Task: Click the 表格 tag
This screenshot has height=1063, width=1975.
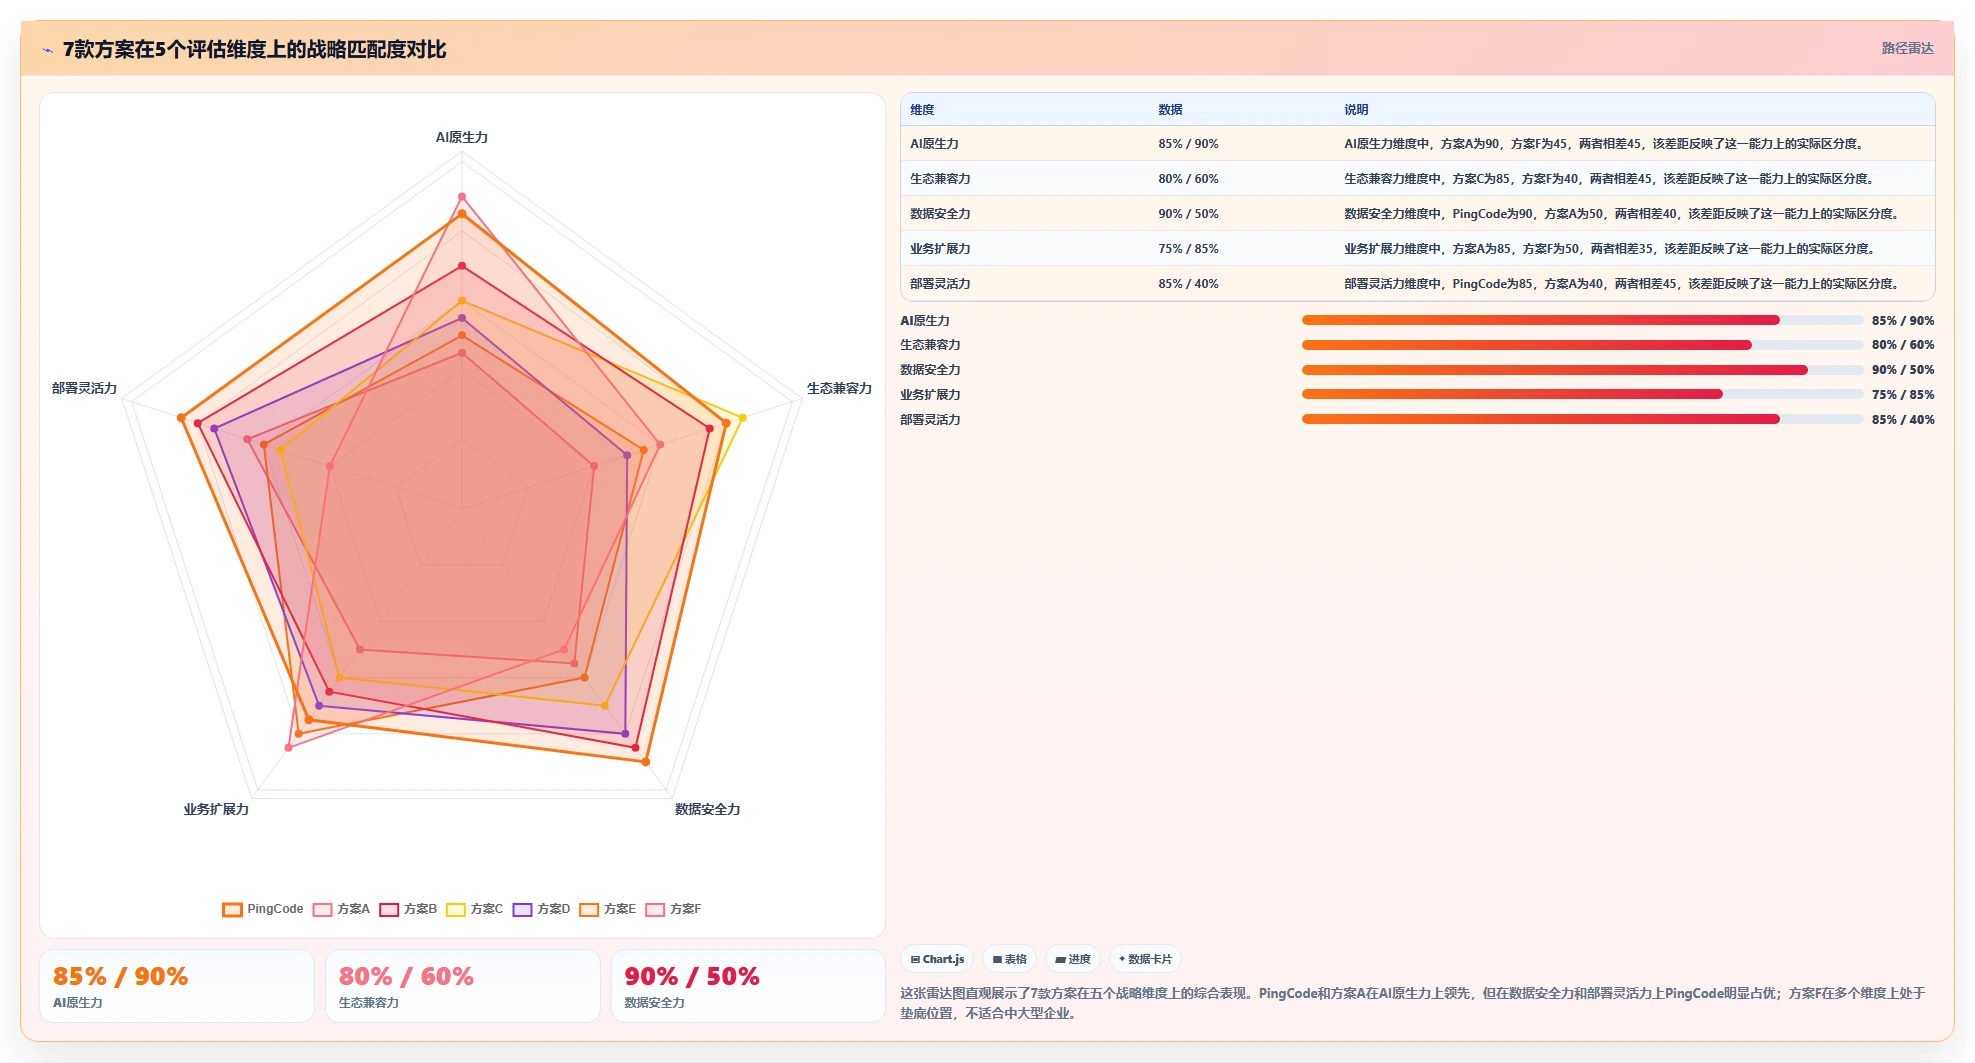Action: click(1010, 959)
